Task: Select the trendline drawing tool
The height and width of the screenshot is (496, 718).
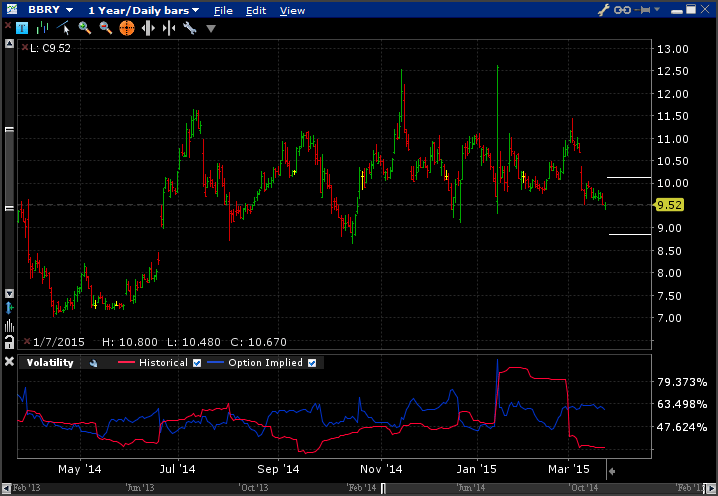Action: click(x=63, y=28)
